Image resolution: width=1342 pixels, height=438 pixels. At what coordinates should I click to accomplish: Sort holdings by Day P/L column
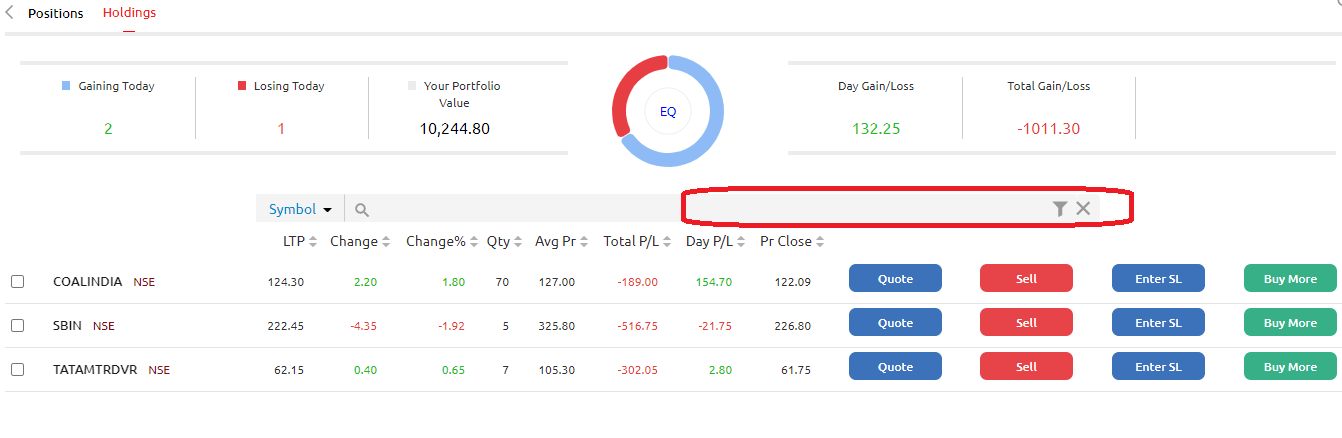click(x=716, y=241)
